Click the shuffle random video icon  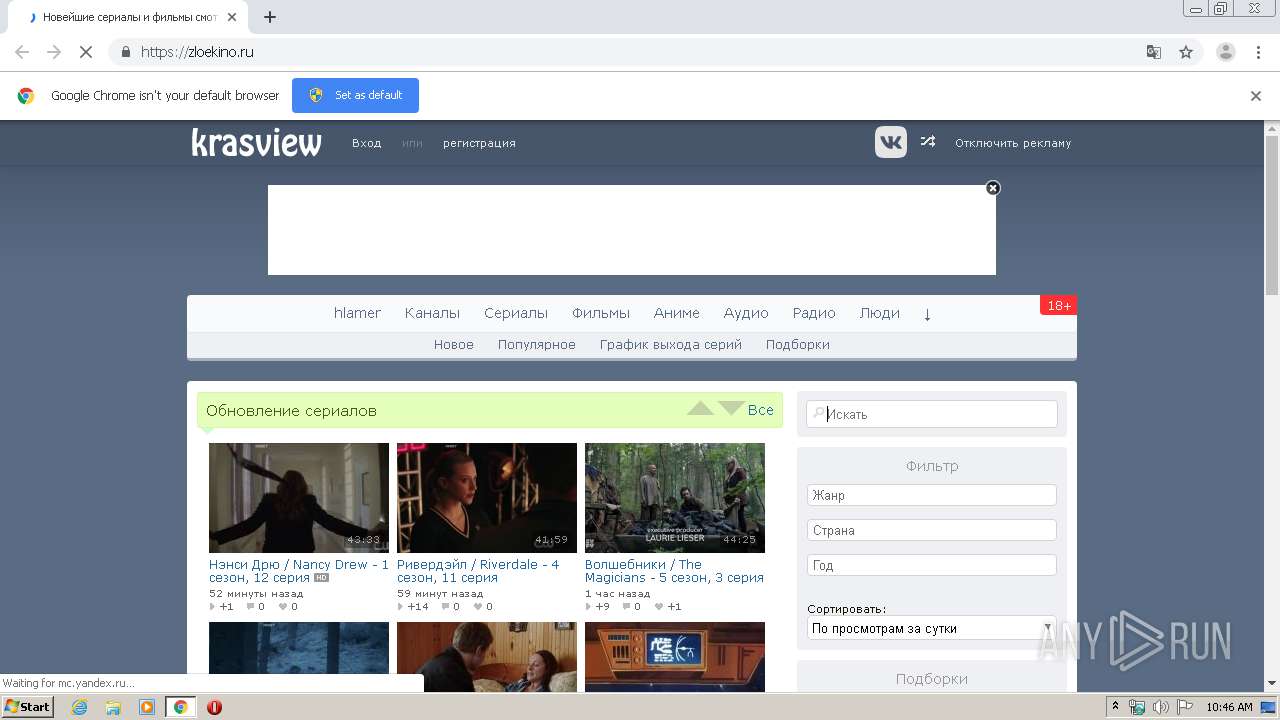tap(928, 142)
